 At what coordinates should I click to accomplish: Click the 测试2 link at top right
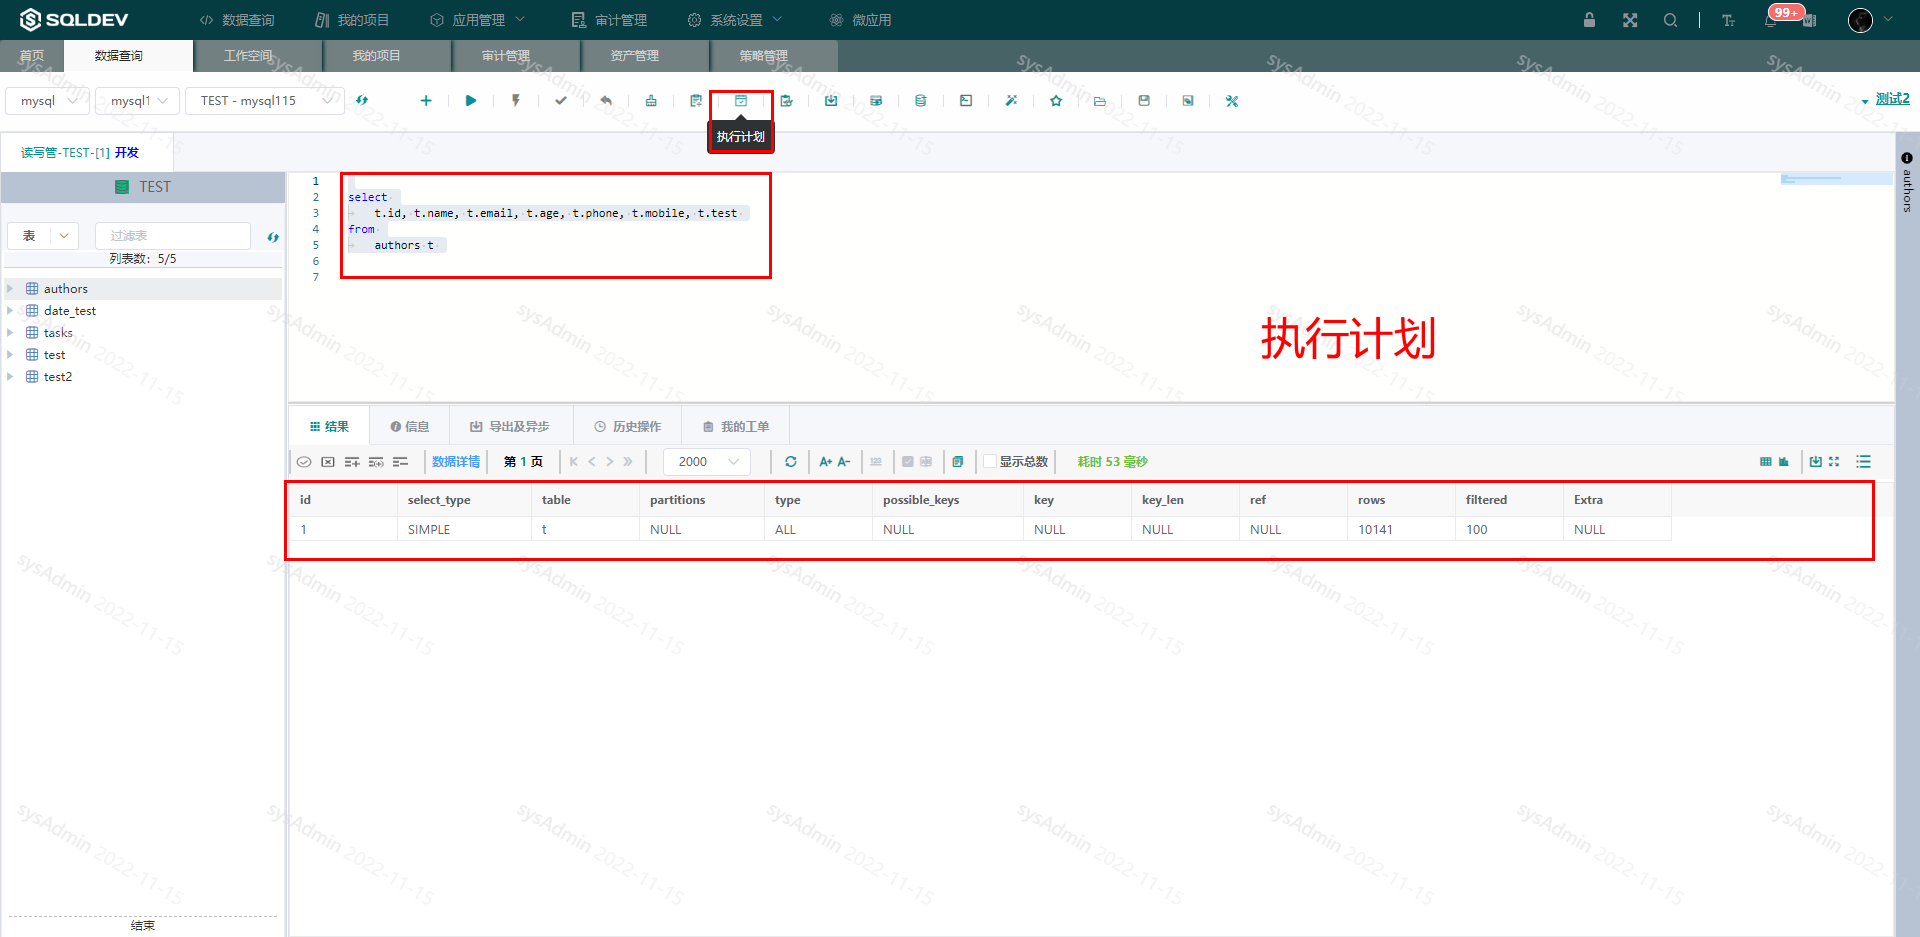click(1892, 99)
